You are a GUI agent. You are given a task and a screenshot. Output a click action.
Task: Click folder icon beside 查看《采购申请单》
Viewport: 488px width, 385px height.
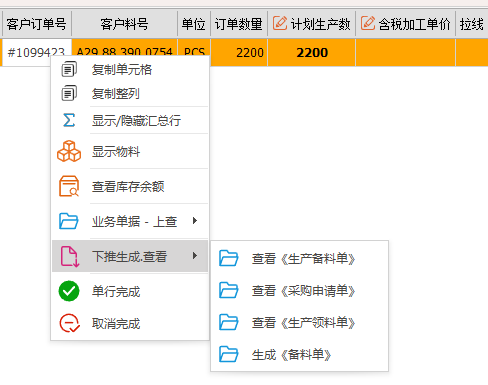pos(229,290)
